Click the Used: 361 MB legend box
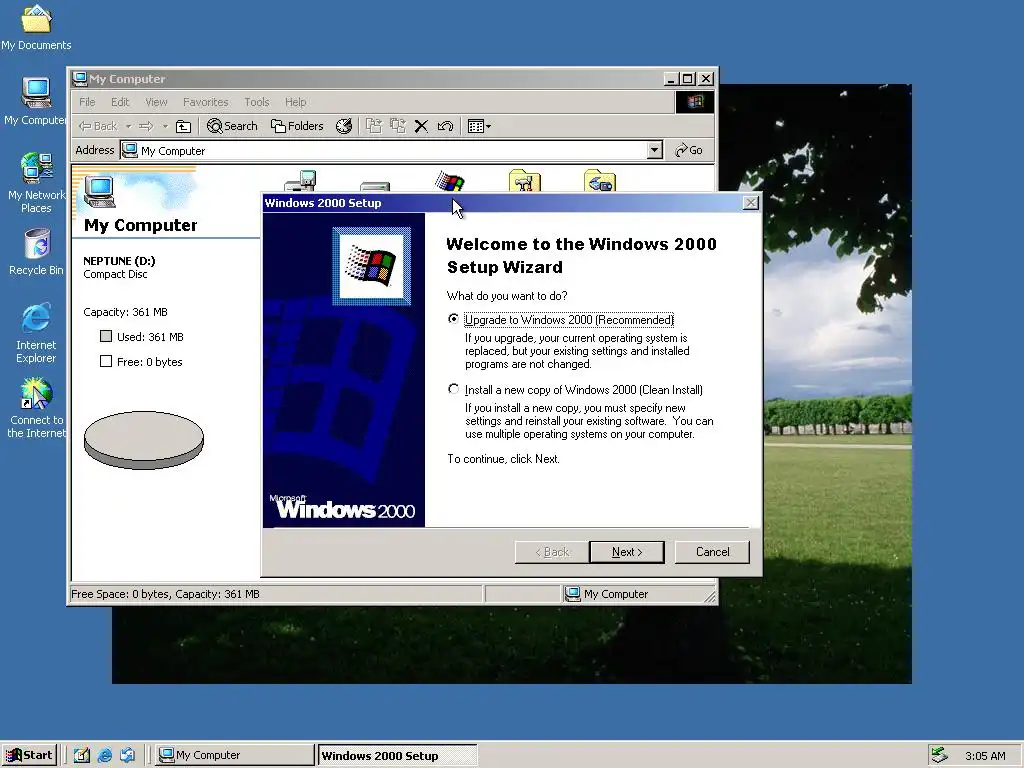Viewport: 1024px width, 768px height. coord(106,336)
